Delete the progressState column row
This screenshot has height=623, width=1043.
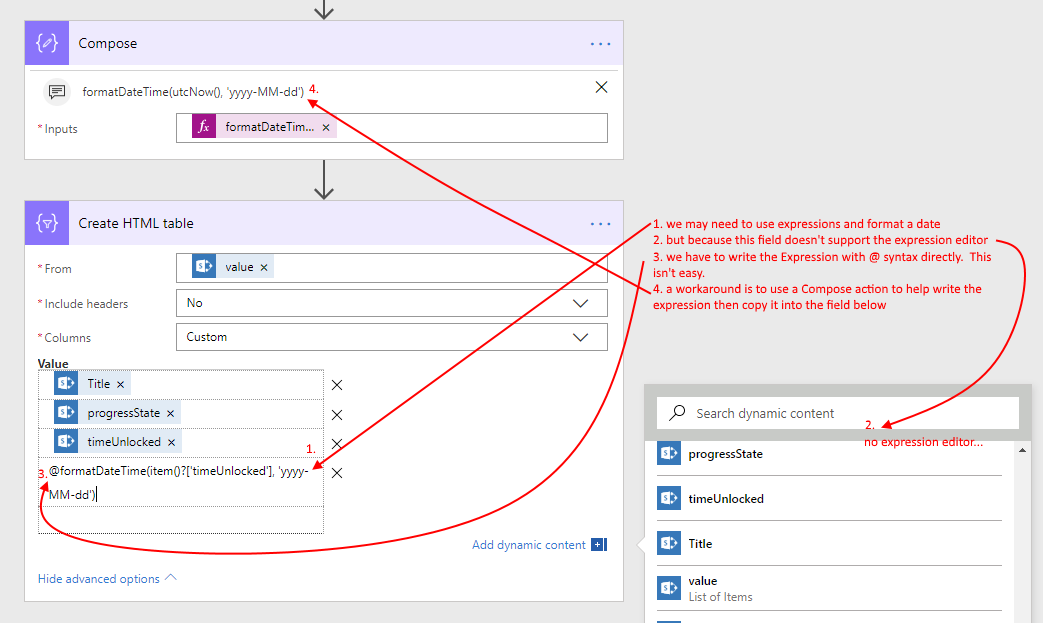337,414
